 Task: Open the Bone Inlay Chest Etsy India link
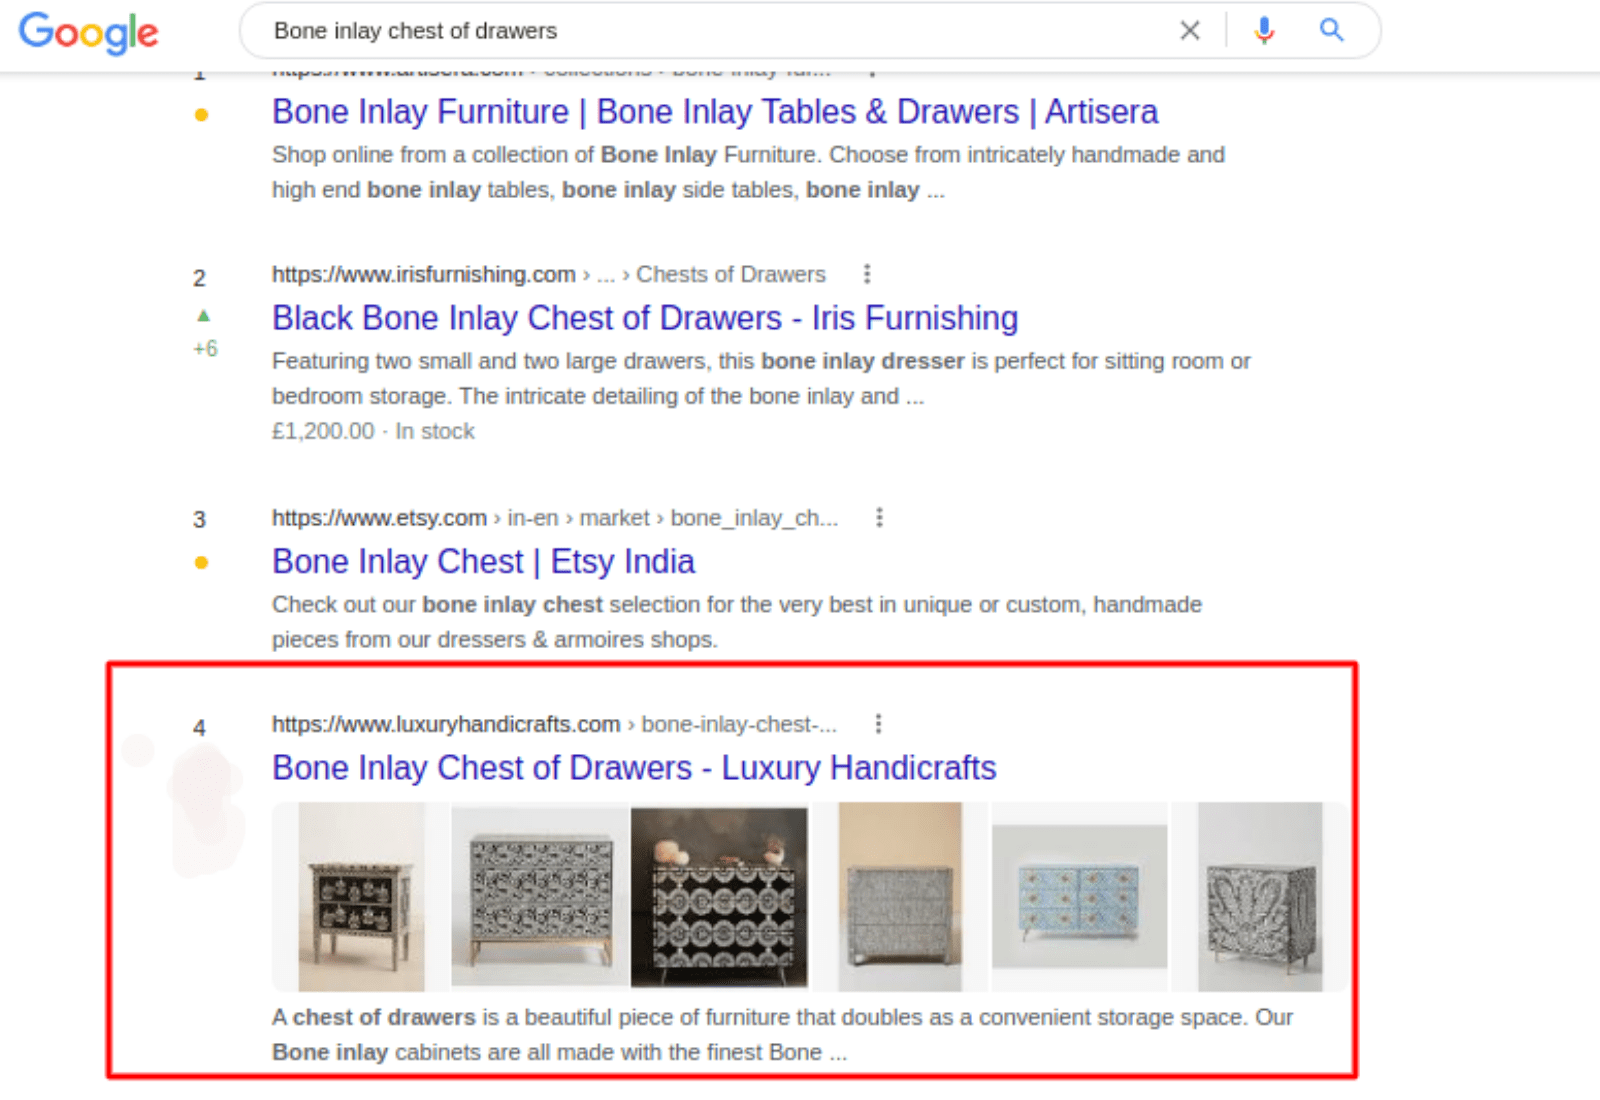[483, 561]
